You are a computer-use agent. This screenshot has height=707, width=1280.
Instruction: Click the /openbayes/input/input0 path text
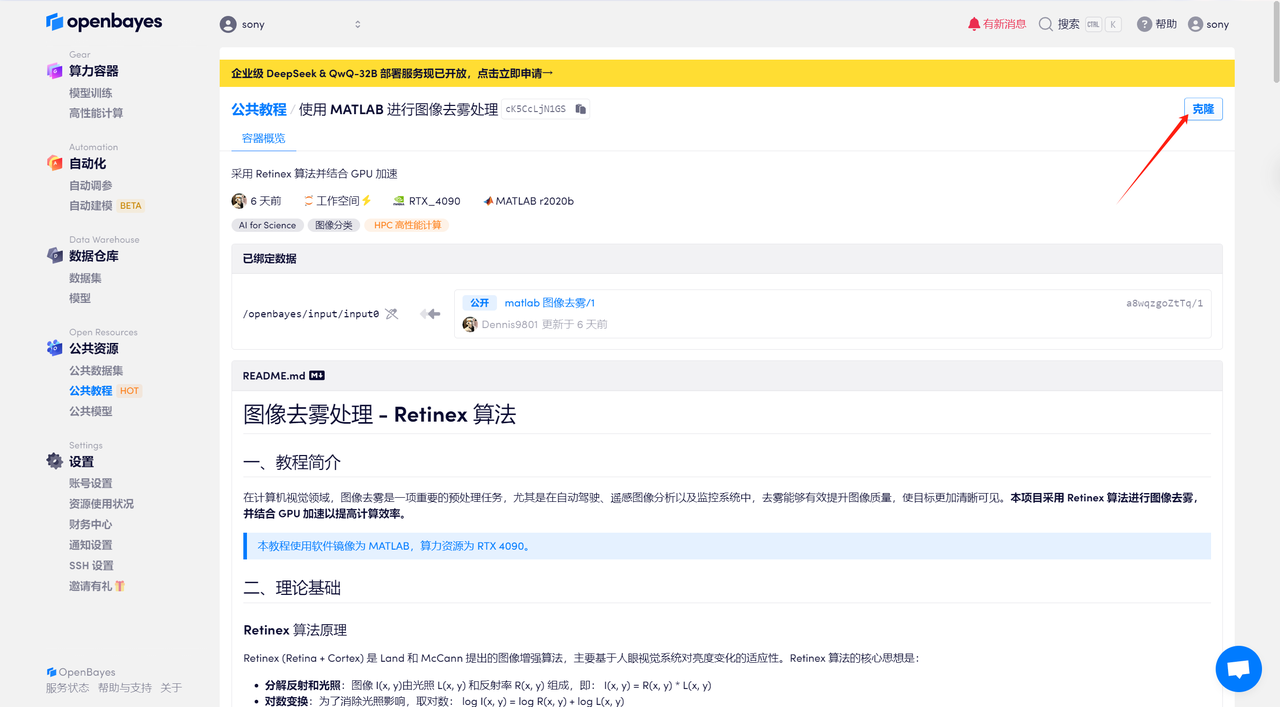click(x=311, y=314)
